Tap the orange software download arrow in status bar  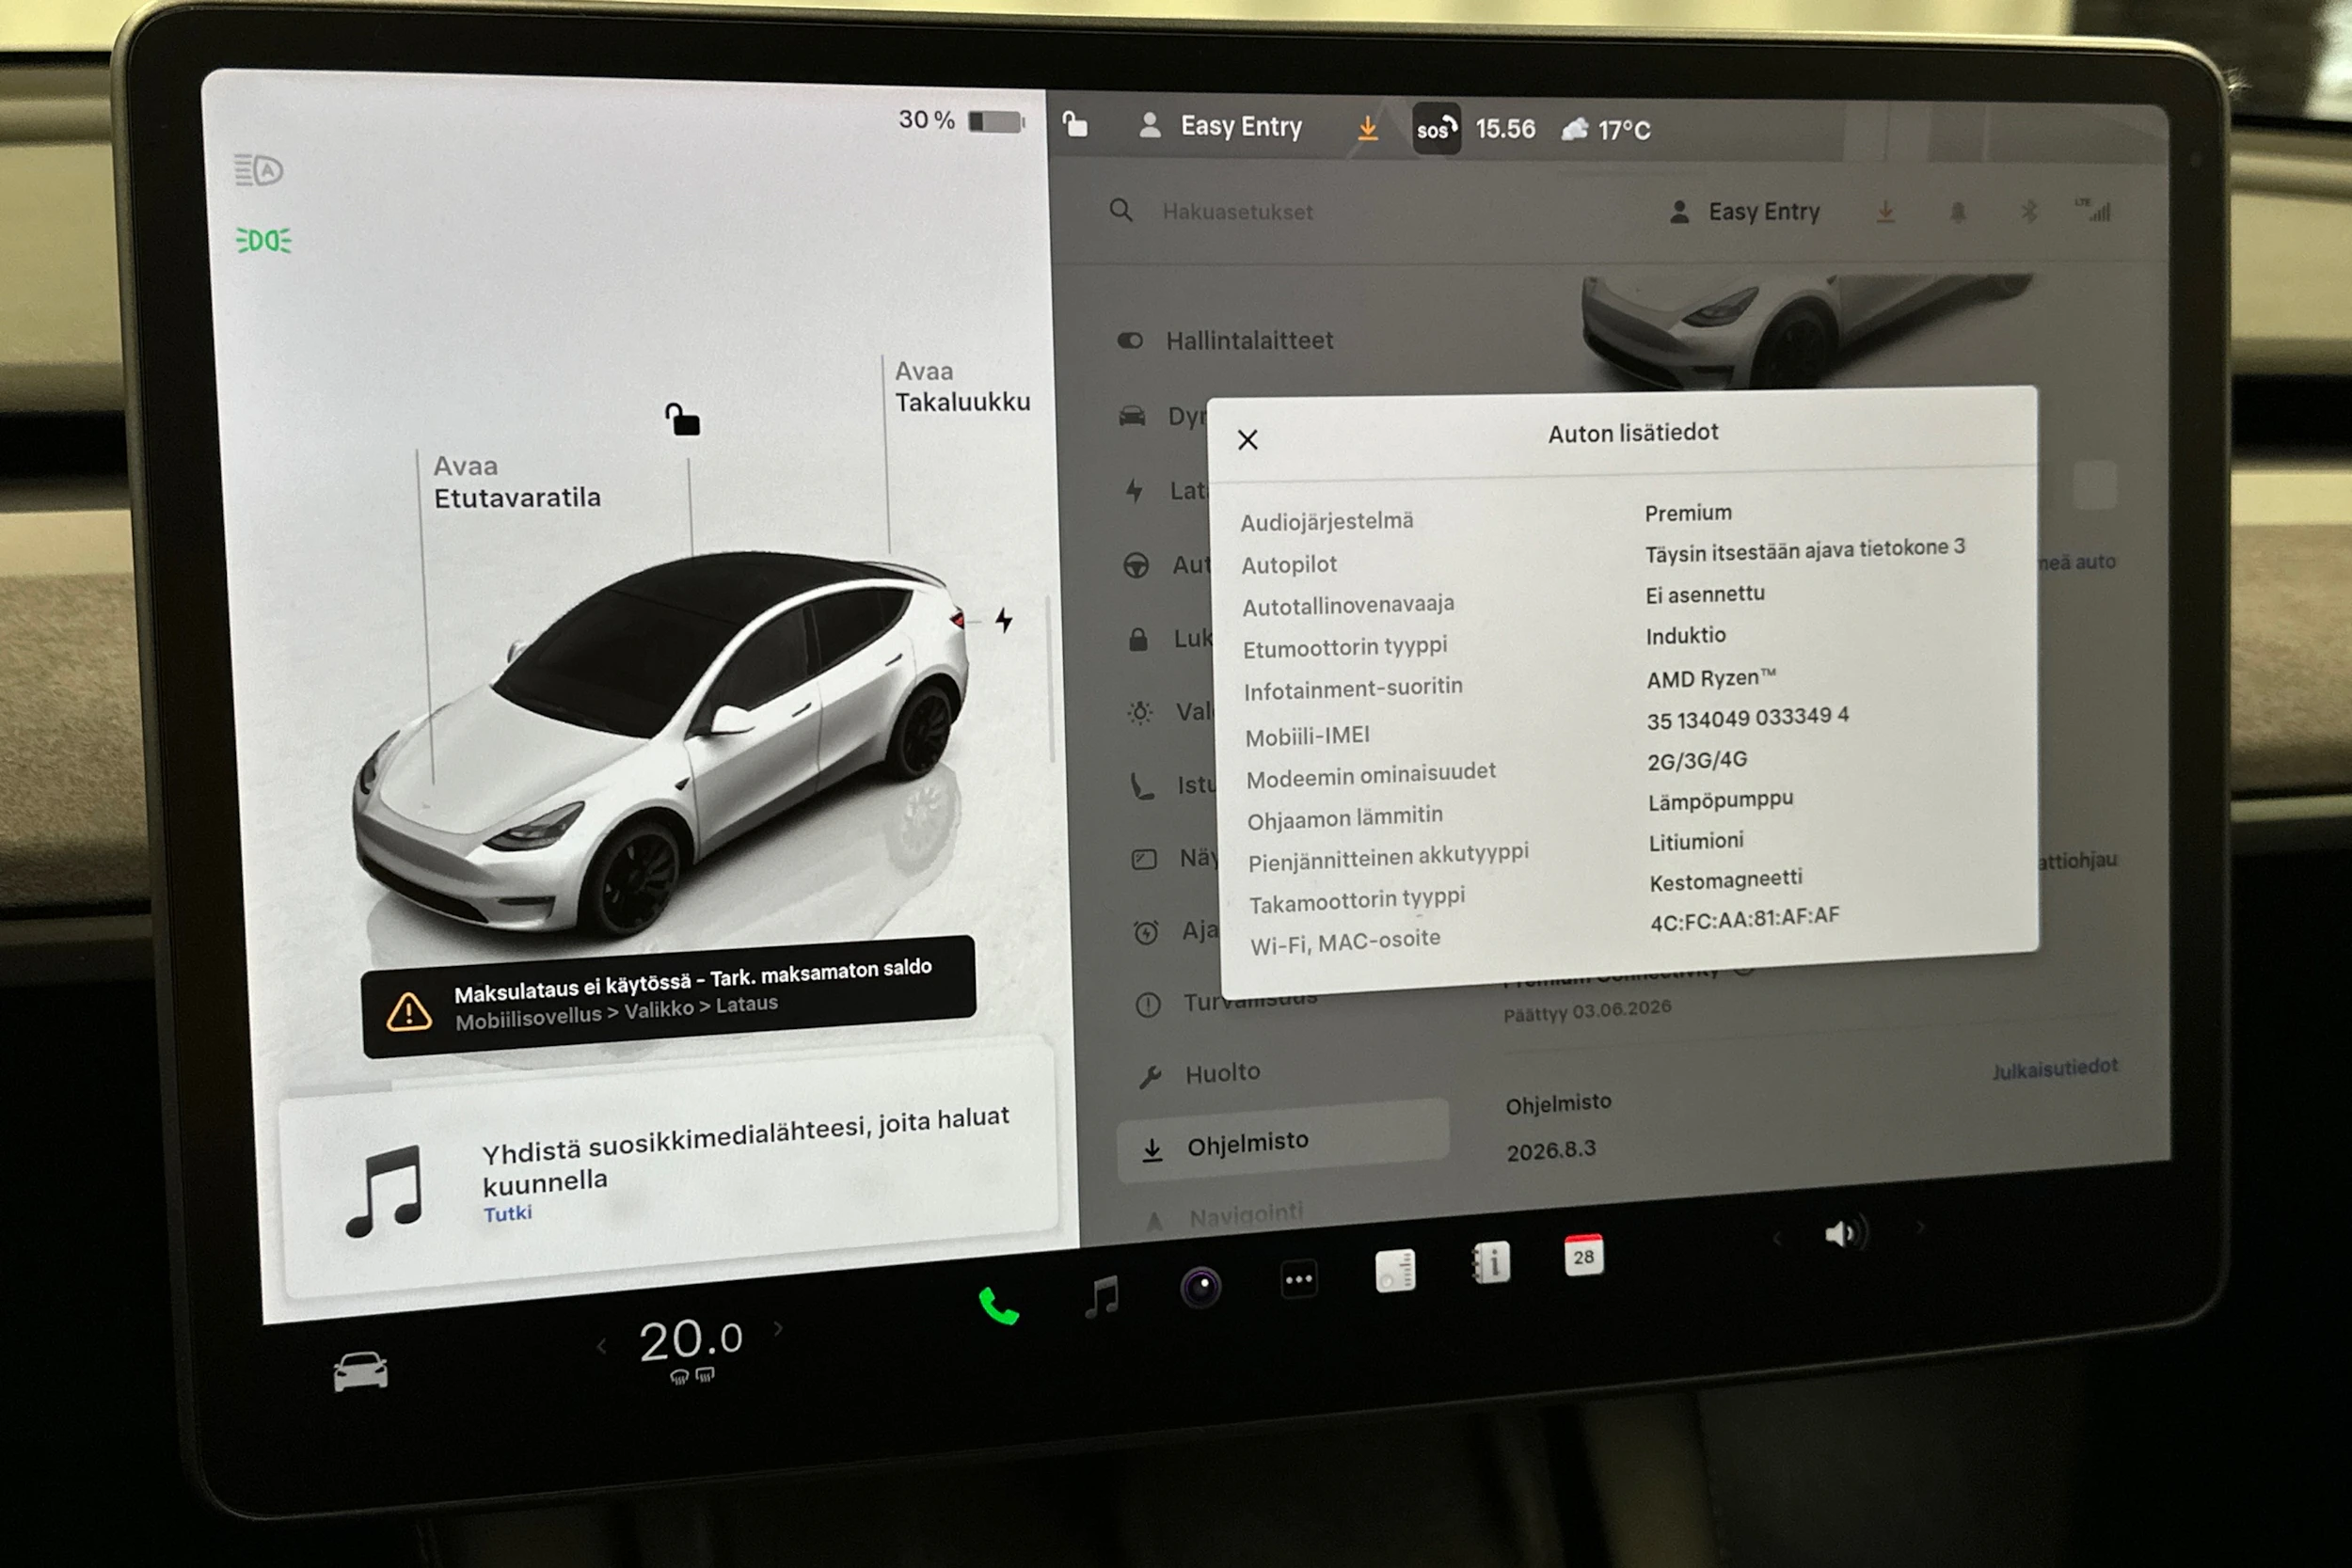pos(1367,128)
